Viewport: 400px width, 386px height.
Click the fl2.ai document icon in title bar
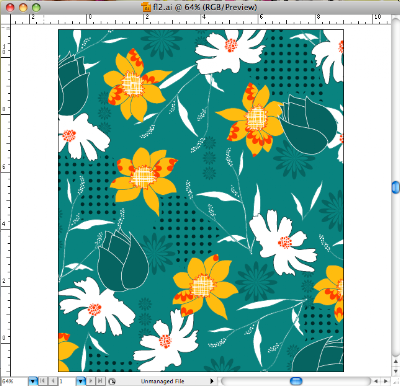click(146, 7)
